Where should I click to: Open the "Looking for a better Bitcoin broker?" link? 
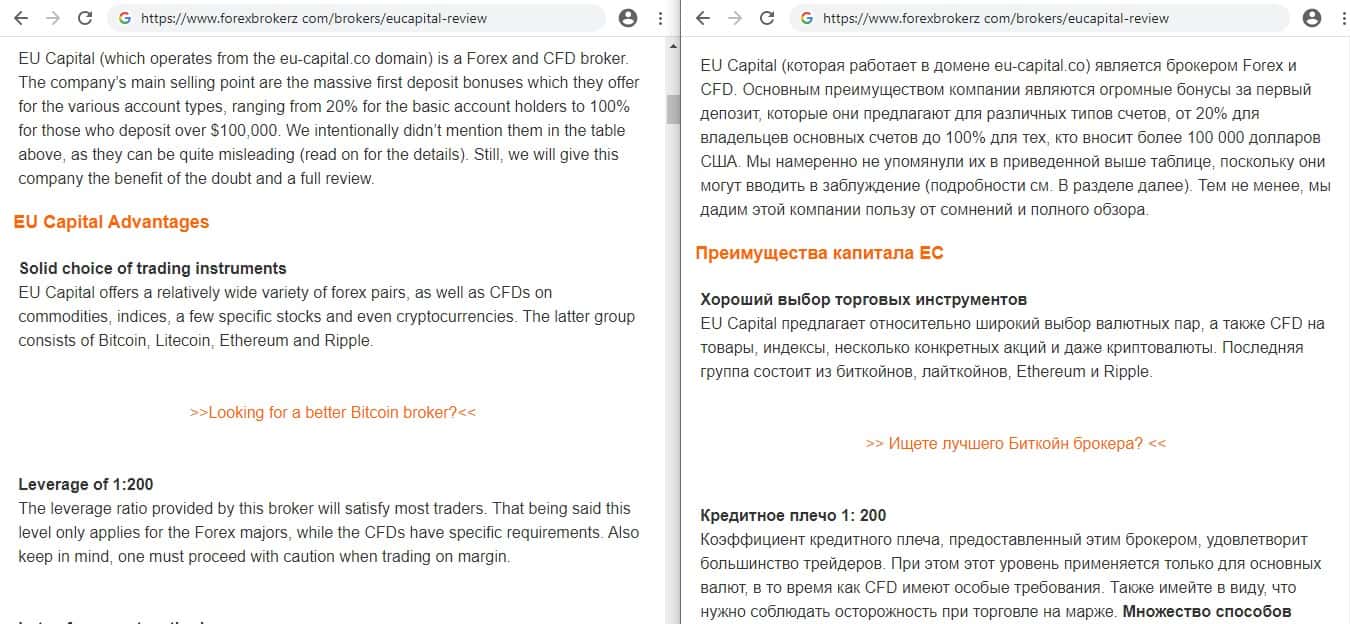click(x=332, y=412)
